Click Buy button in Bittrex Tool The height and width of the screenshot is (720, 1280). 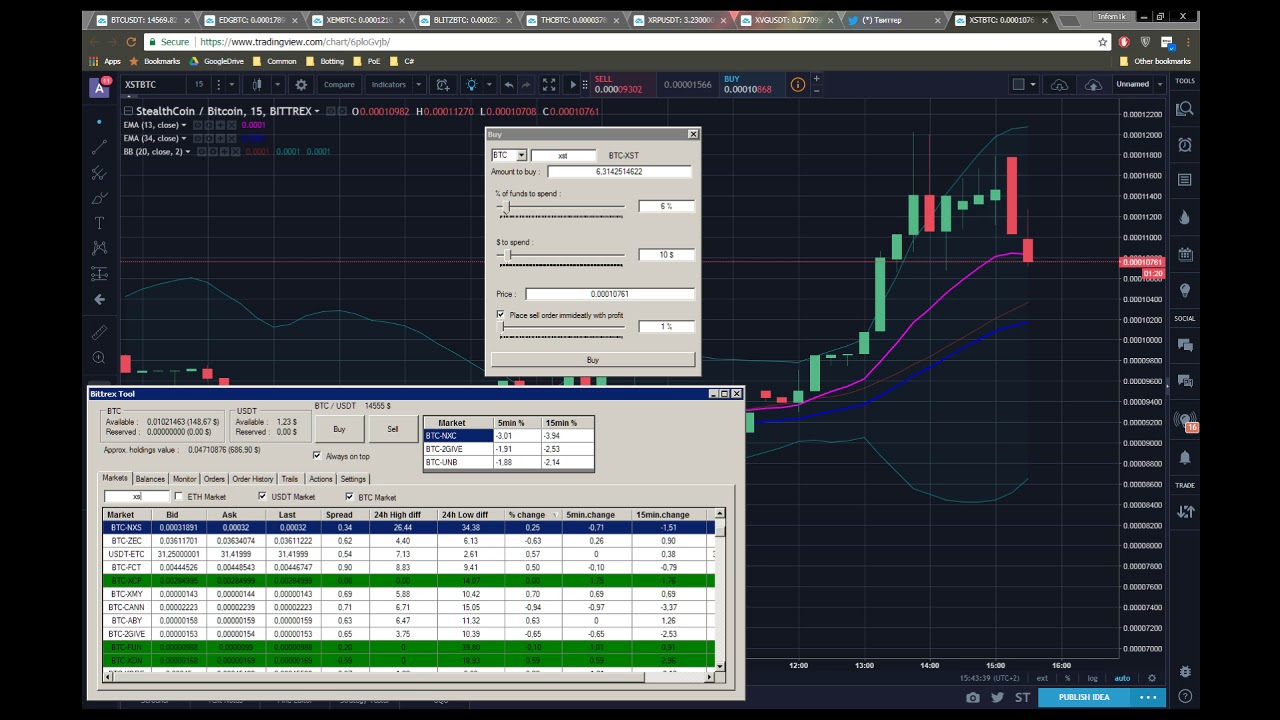[339, 429]
